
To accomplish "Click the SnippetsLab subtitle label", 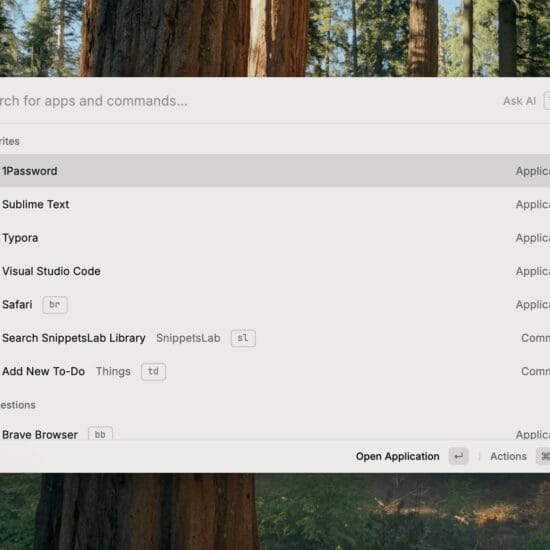I will (188, 338).
